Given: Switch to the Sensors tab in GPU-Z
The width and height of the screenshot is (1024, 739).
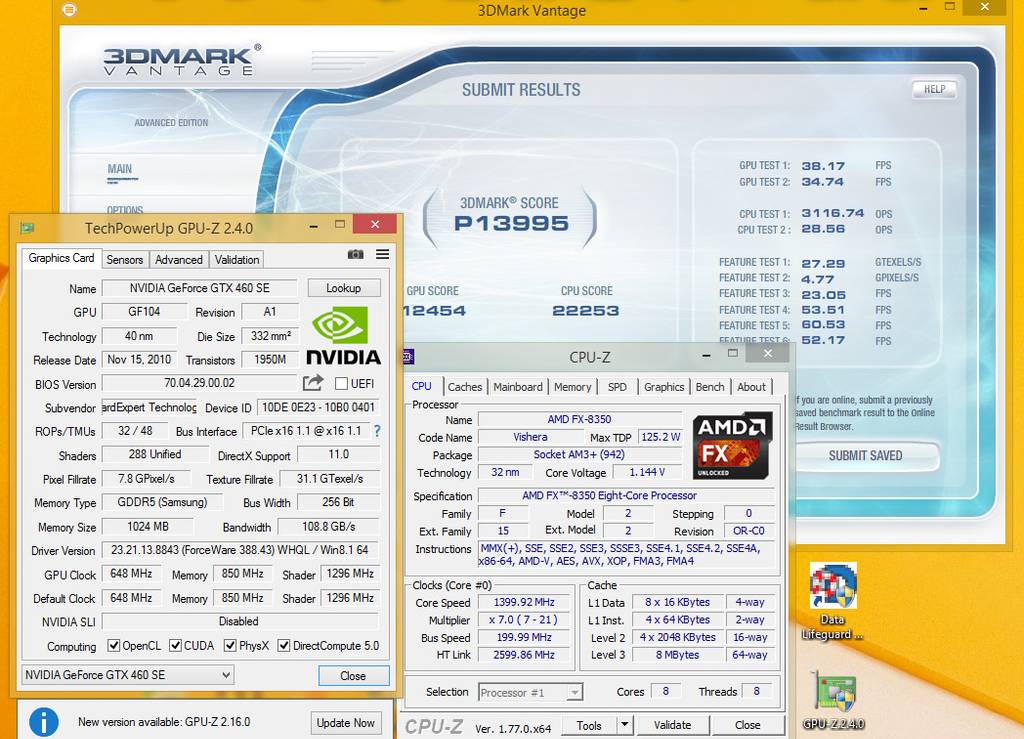Looking at the screenshot, I should pyautogui.click(x=125, y=259).
